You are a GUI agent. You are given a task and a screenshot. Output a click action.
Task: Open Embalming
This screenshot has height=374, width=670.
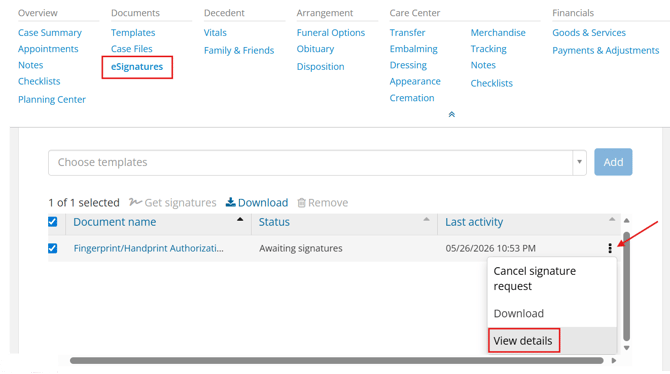click(414, 49)
